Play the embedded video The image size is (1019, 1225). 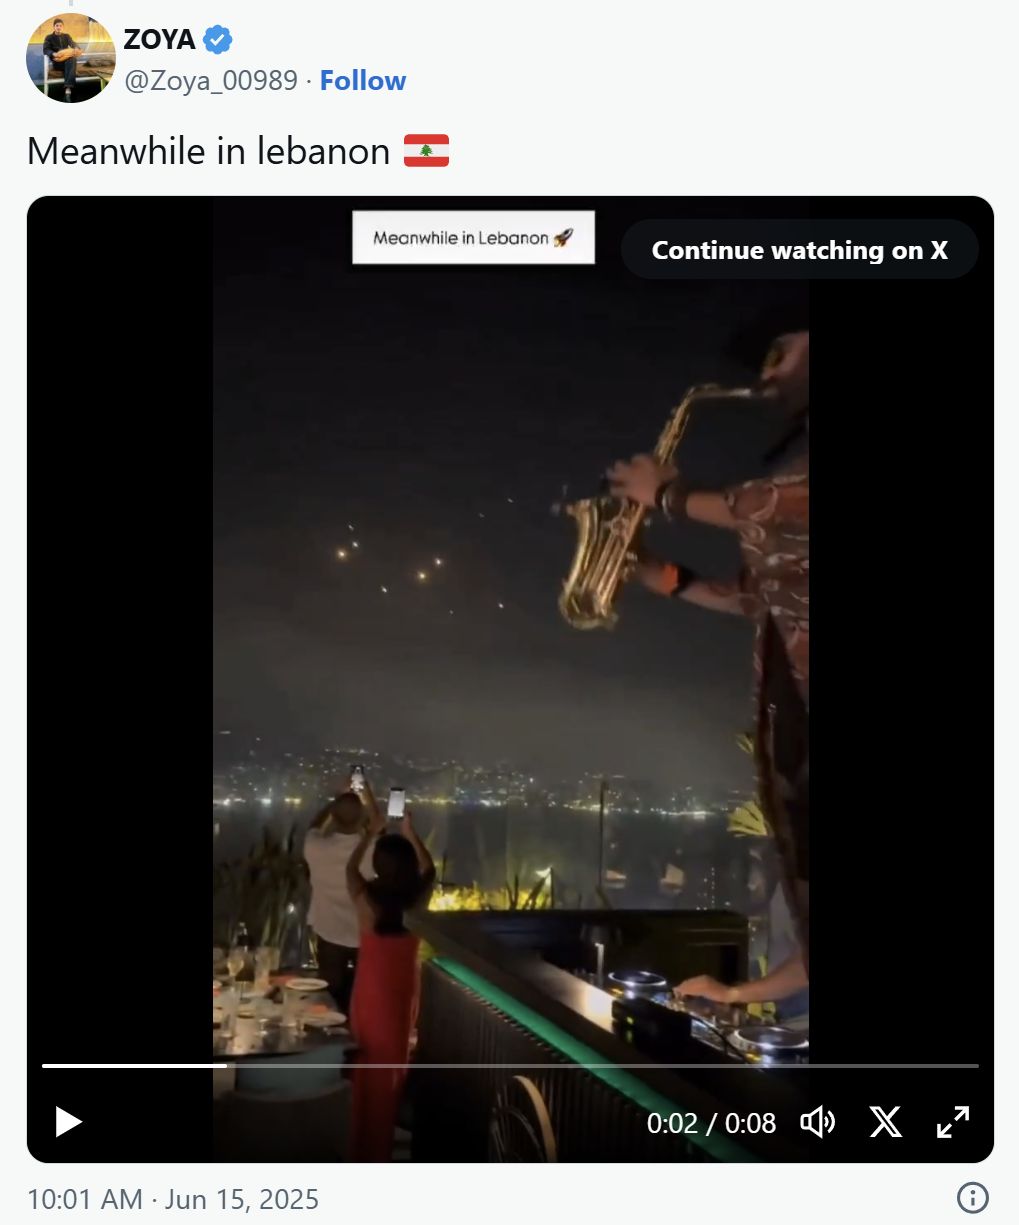tap(68, 1122)
